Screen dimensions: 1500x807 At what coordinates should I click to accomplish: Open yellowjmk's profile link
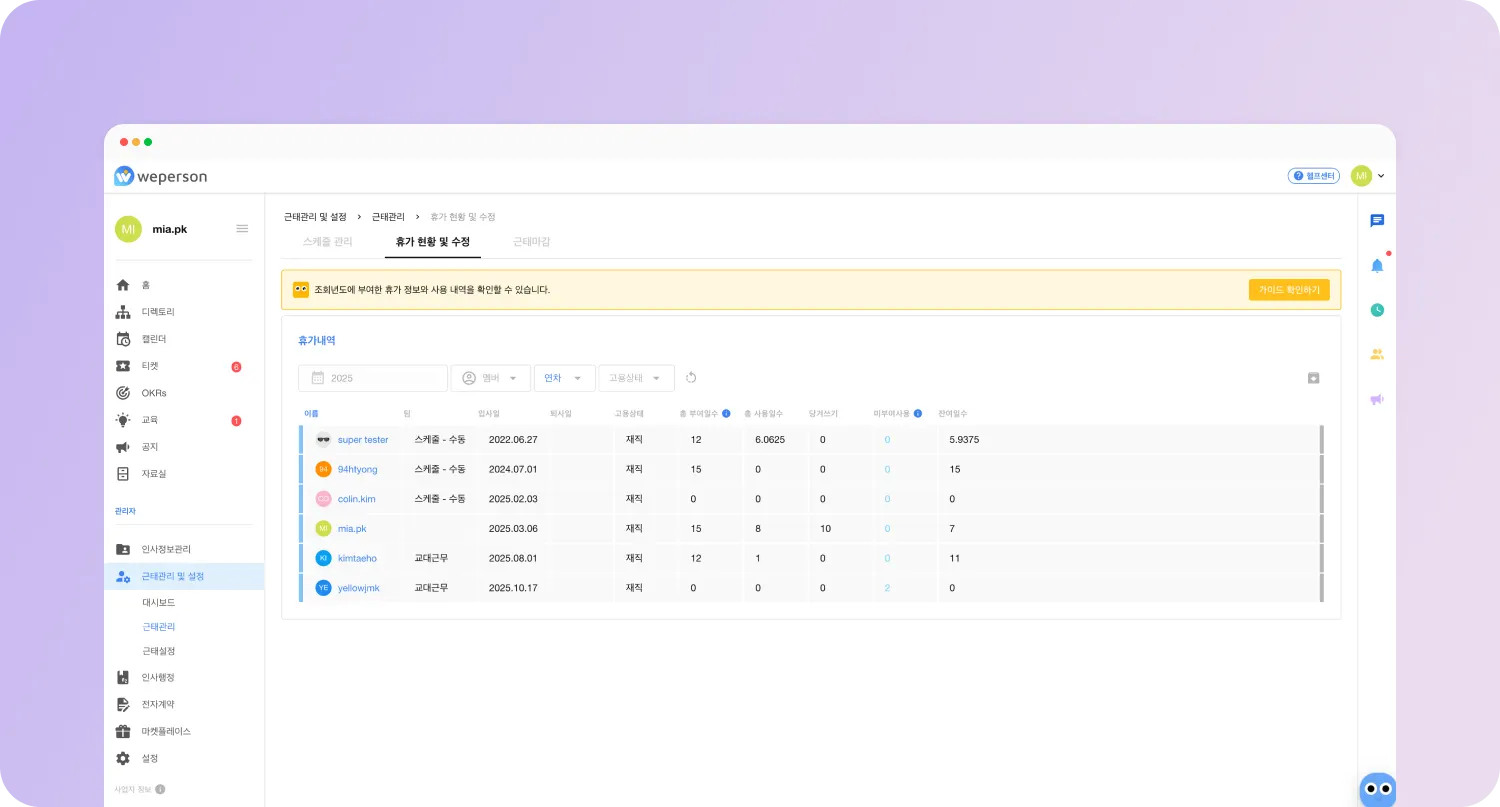[x=359, y=588]
